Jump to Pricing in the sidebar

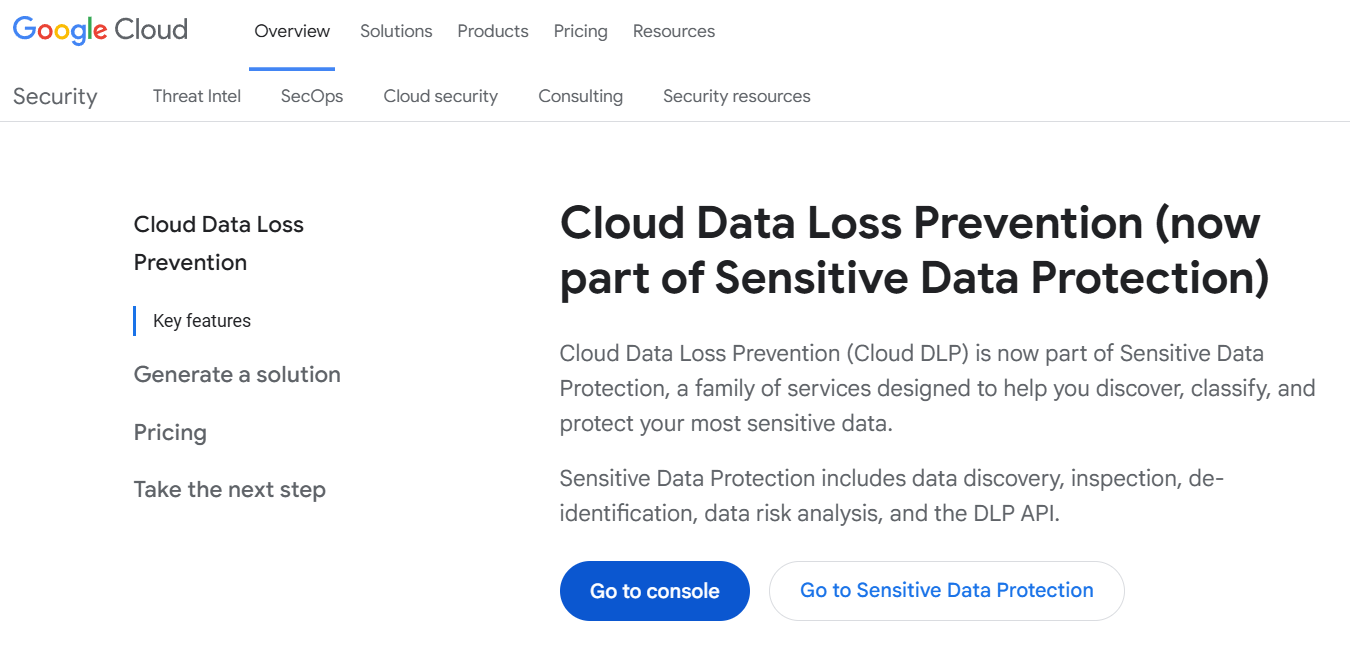pos(170,432)
